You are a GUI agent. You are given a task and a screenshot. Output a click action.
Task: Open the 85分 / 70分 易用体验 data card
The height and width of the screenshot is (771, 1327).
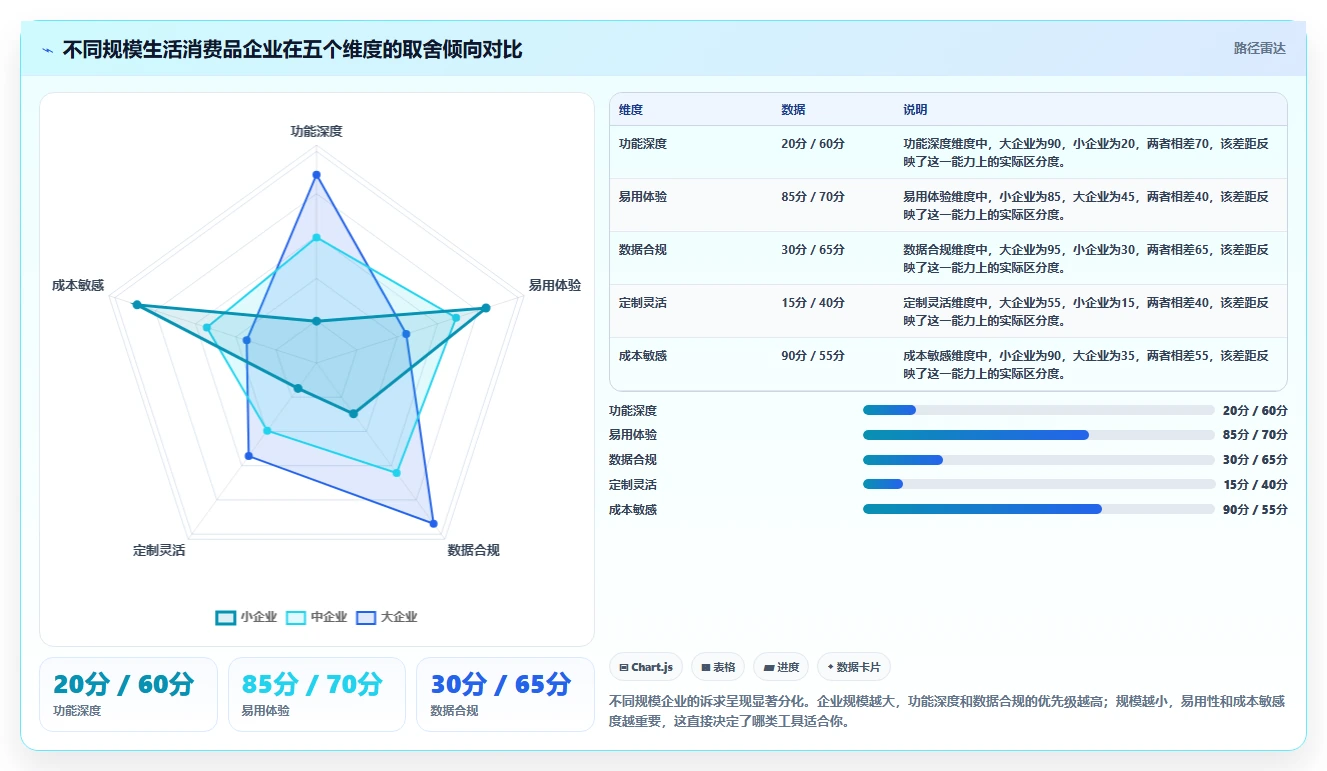coord(317,694)
